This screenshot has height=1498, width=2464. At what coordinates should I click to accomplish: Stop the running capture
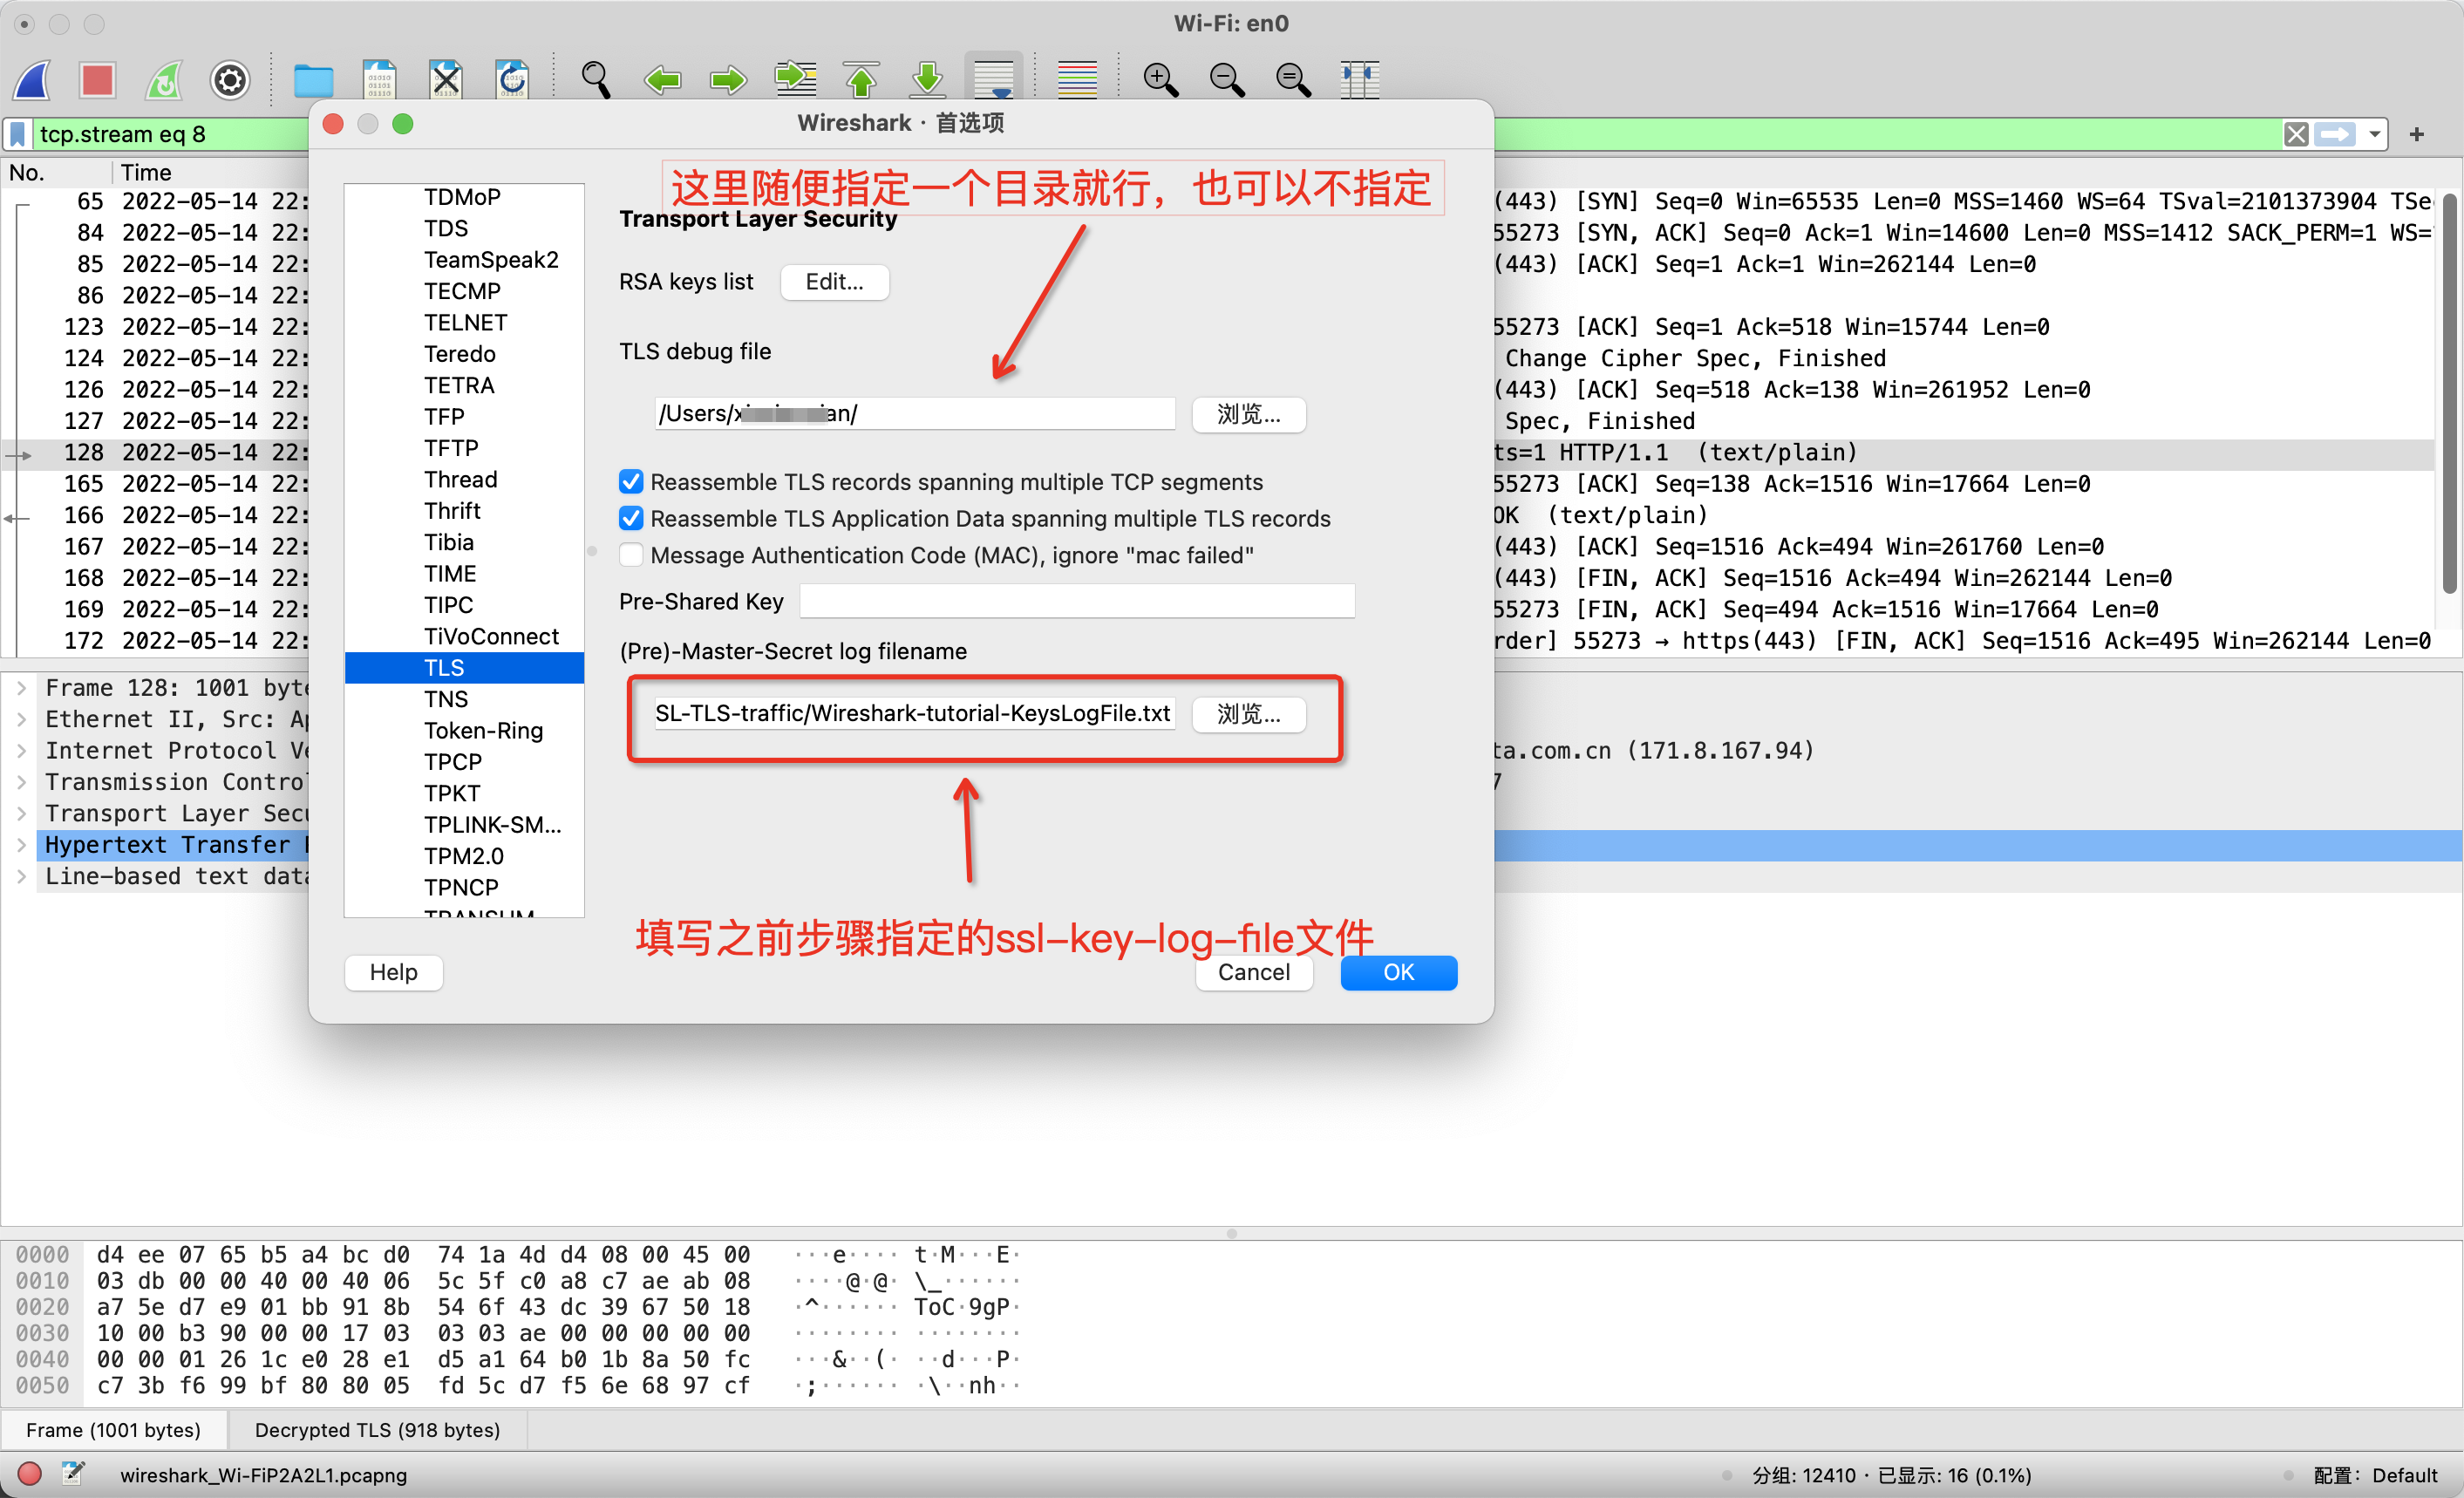(97, 80)
